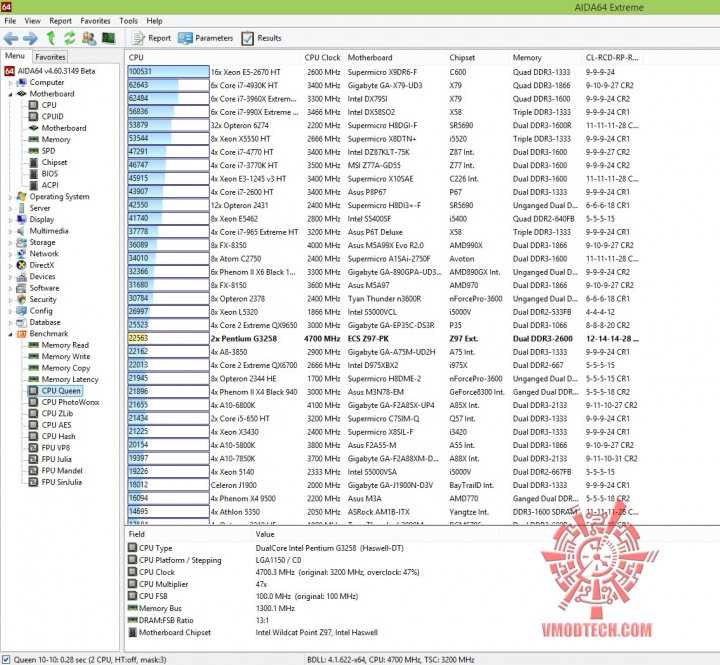This screenshot has height=665, width=720.
Task: Click the users/contacts toolbar icon
Action: (x=89, y=38)
